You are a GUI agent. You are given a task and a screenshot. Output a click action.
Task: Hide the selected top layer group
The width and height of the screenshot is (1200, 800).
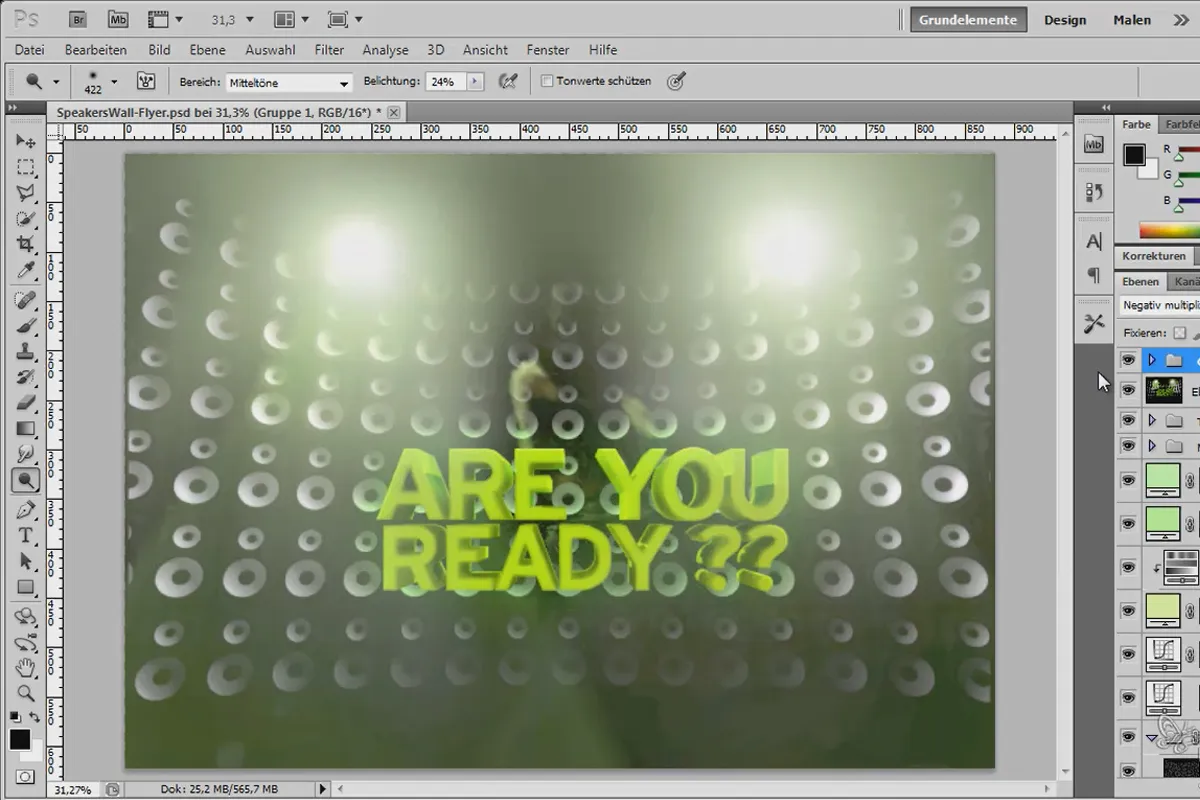tap(1129, 359)
